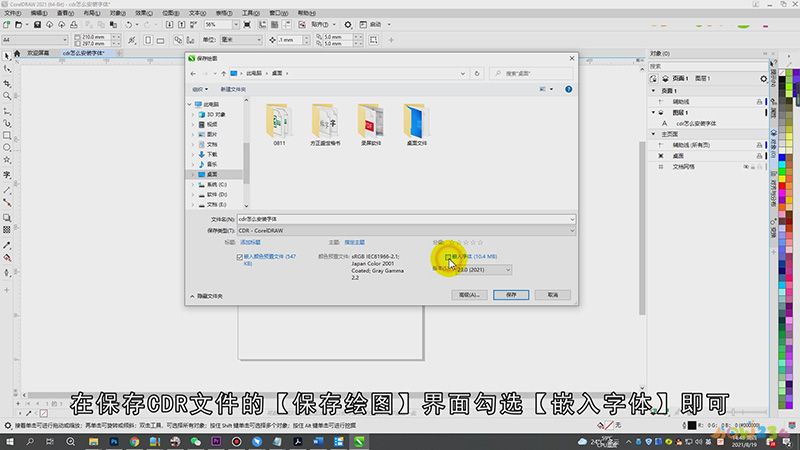800x450 pixels.
Task: Click the New document toolbar icon
Action: (x=7, y=24)
